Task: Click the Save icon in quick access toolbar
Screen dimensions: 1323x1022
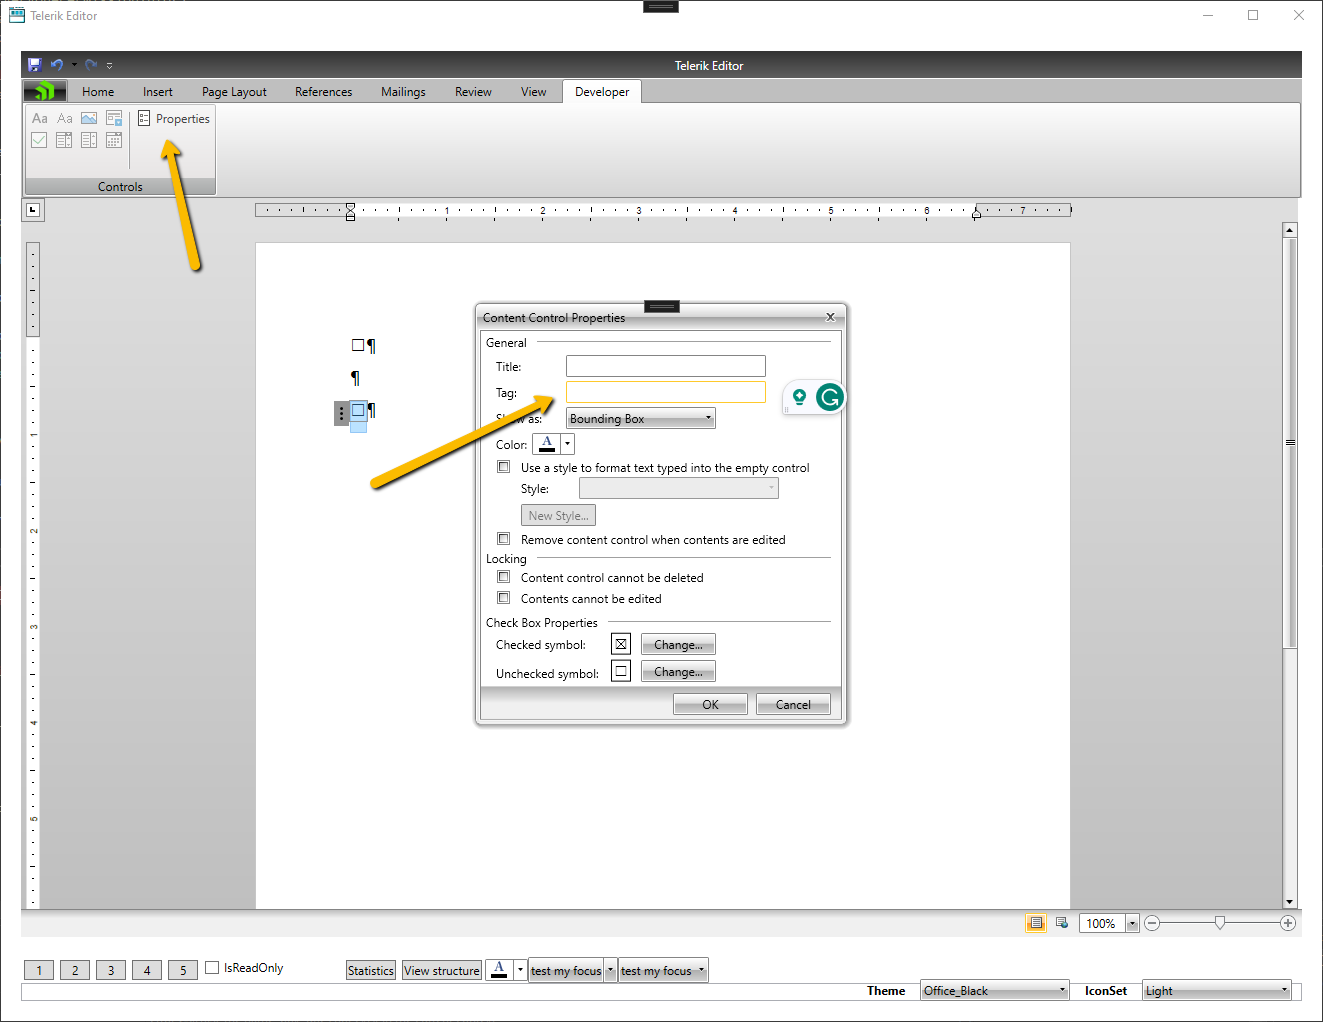Action: [x=34, y=65]
